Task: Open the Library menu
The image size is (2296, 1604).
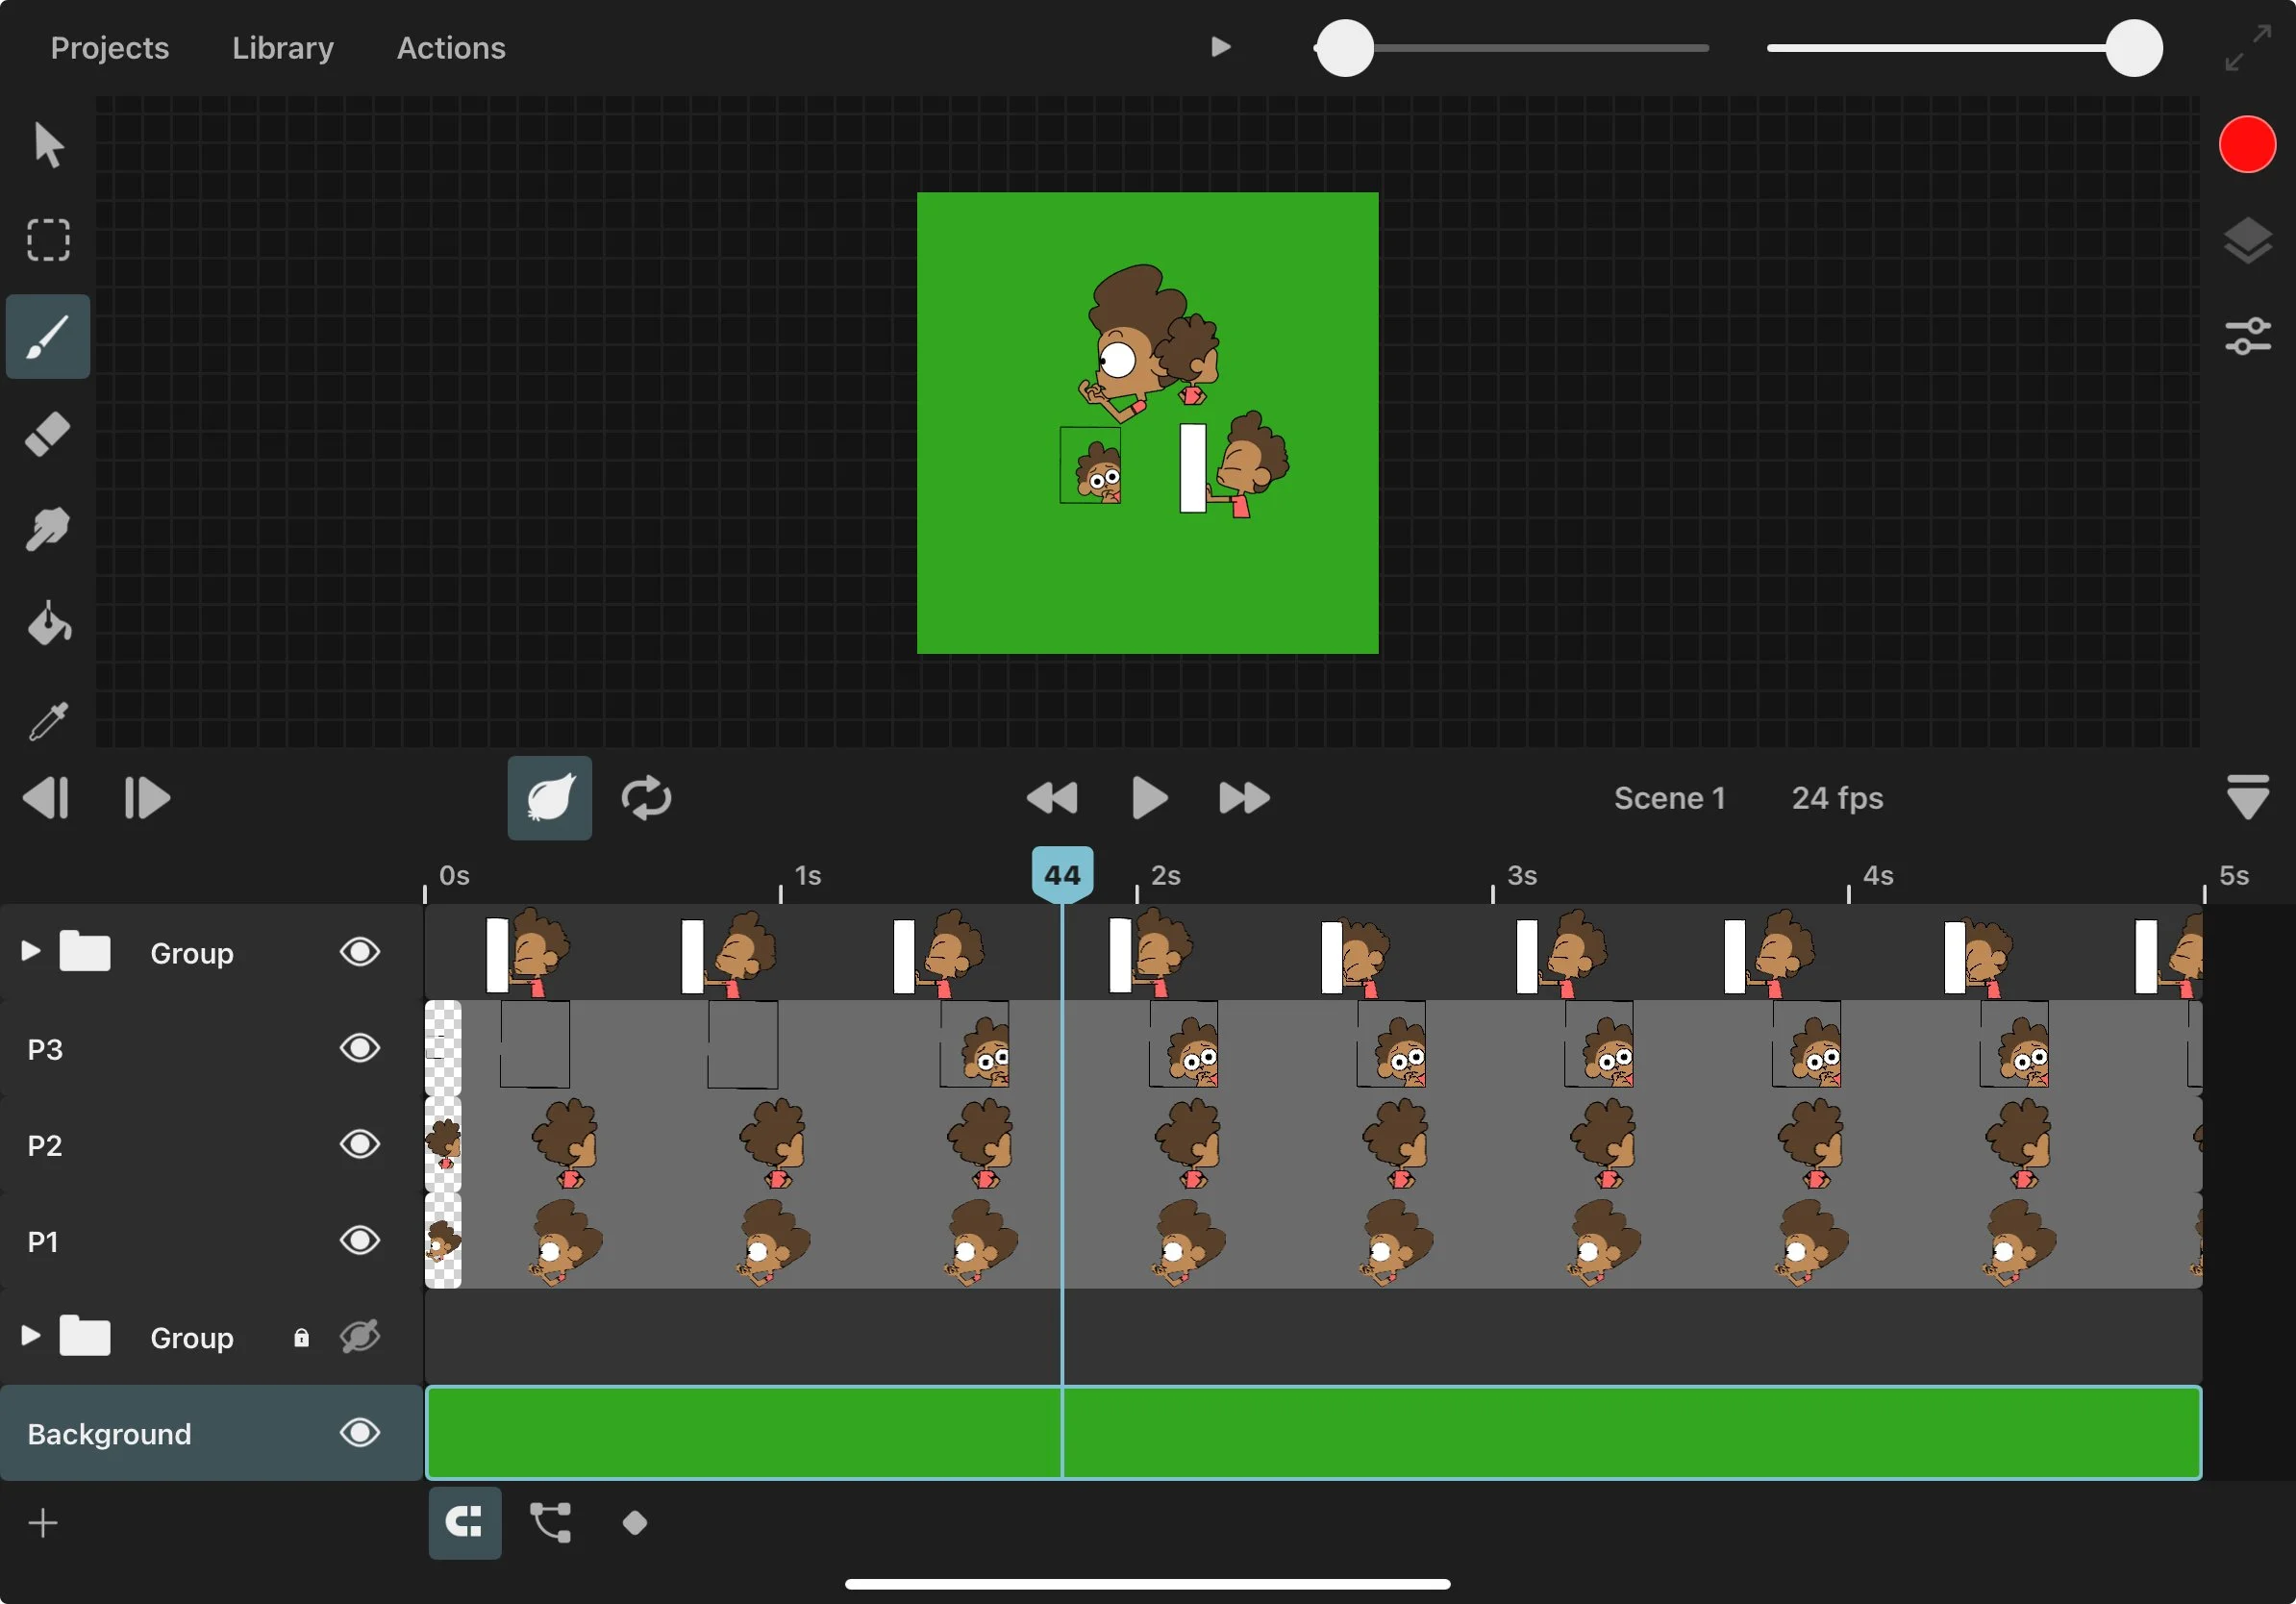Action: point(283,48)
